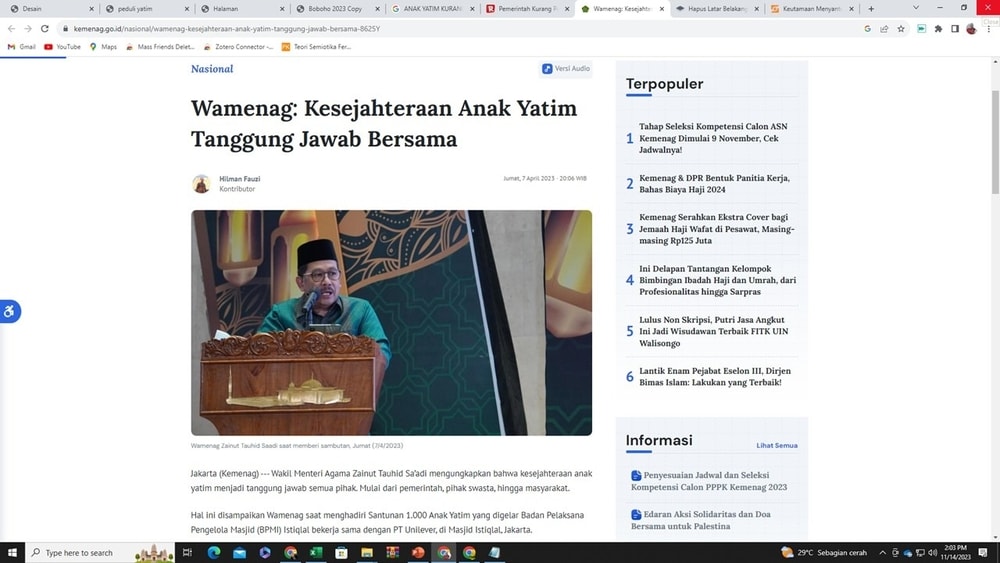
Task: Switch to the Halaman tab
Action: 240,9
